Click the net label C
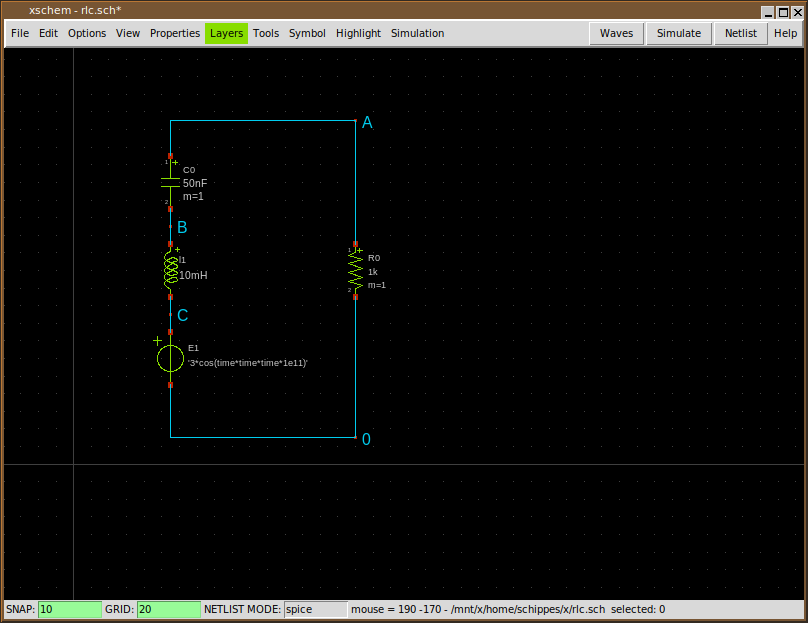This screenshot has width=808, height=623. (182, 315)
